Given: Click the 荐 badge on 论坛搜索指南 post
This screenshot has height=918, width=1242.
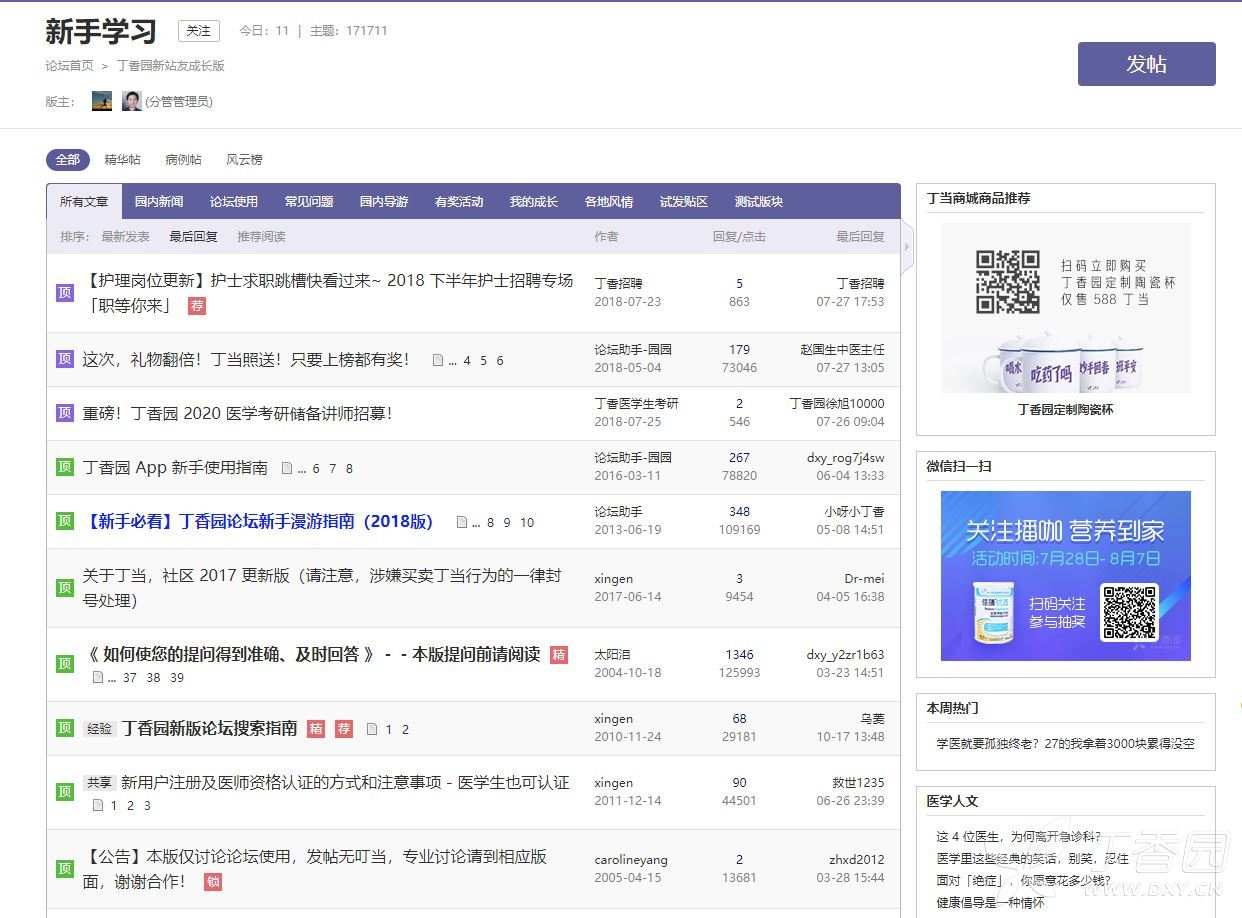Looking at the screenshot, I should pos(344,729).
